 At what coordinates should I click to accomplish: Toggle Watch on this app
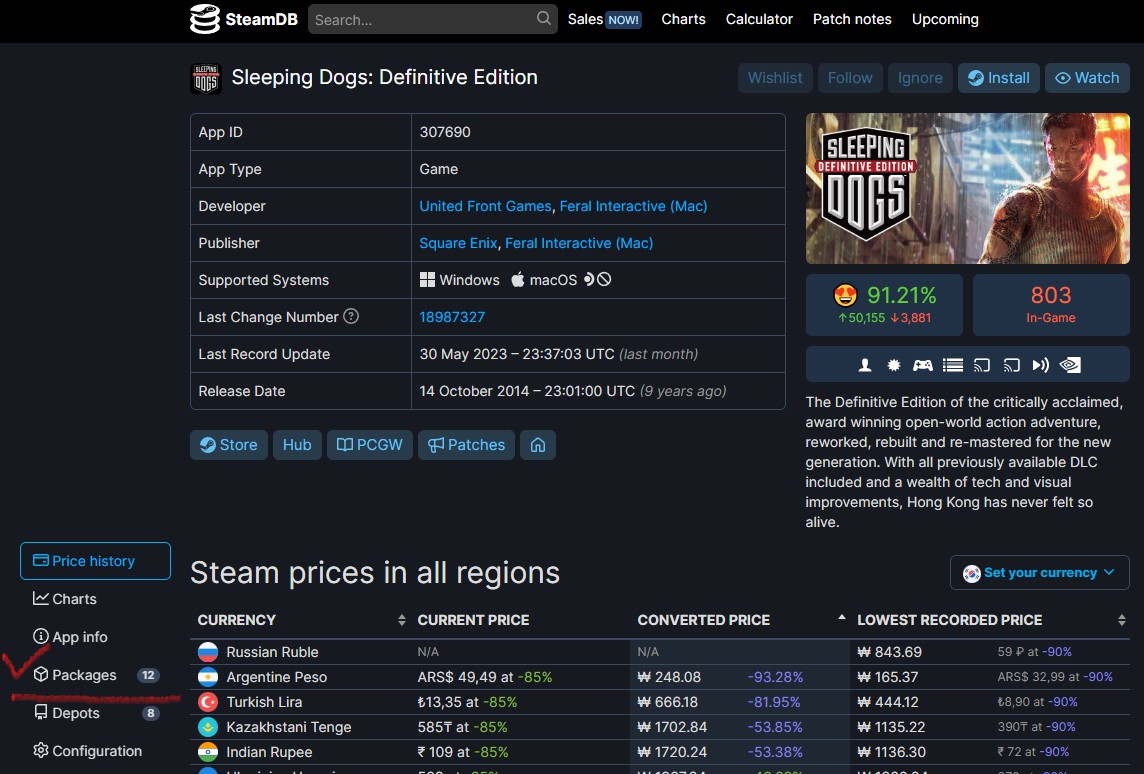pos(1087,78)
